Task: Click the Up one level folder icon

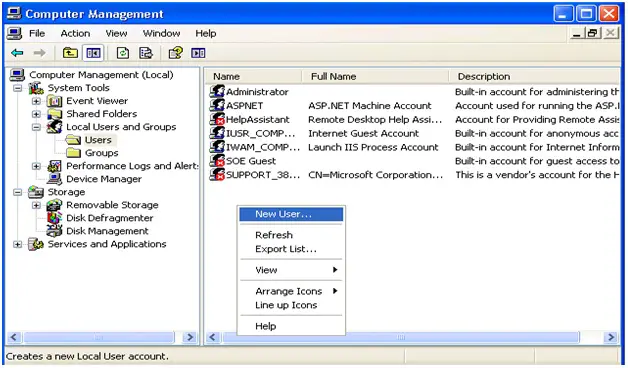Action: click(x=70, y=53)
